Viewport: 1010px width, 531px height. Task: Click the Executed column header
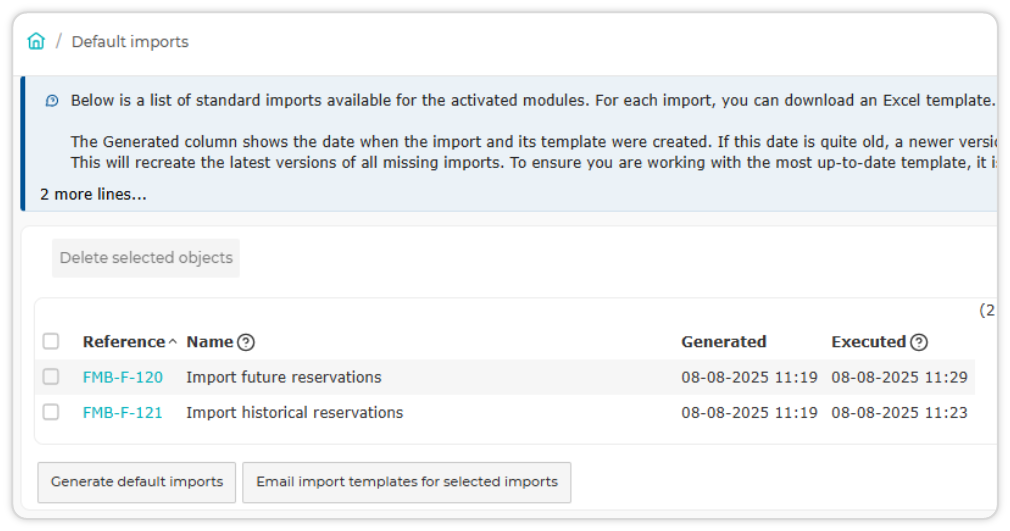point(868,342)
